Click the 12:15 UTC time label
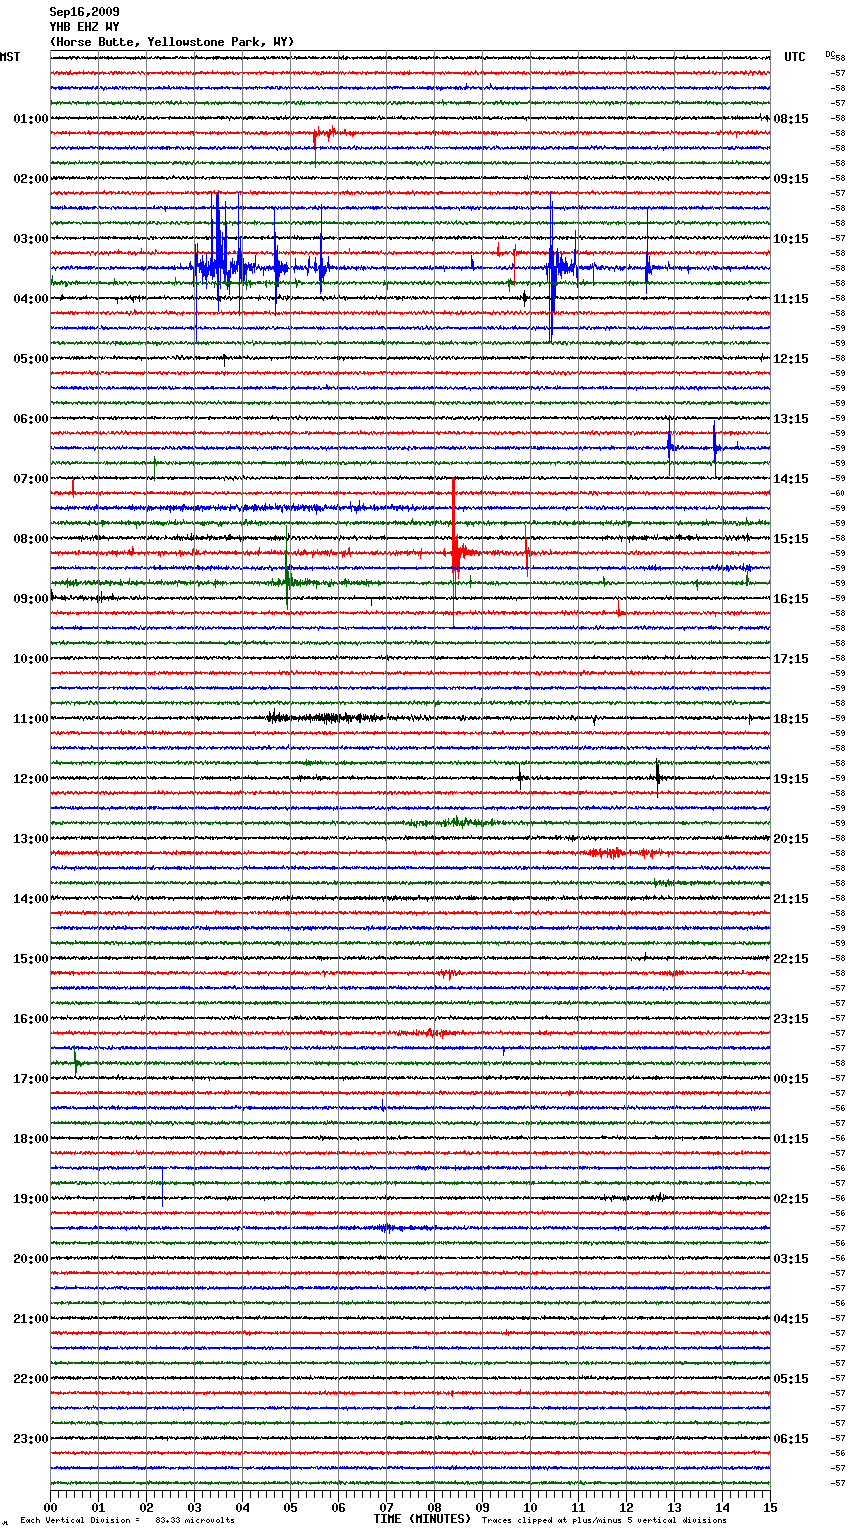 [x=791, y=359]
